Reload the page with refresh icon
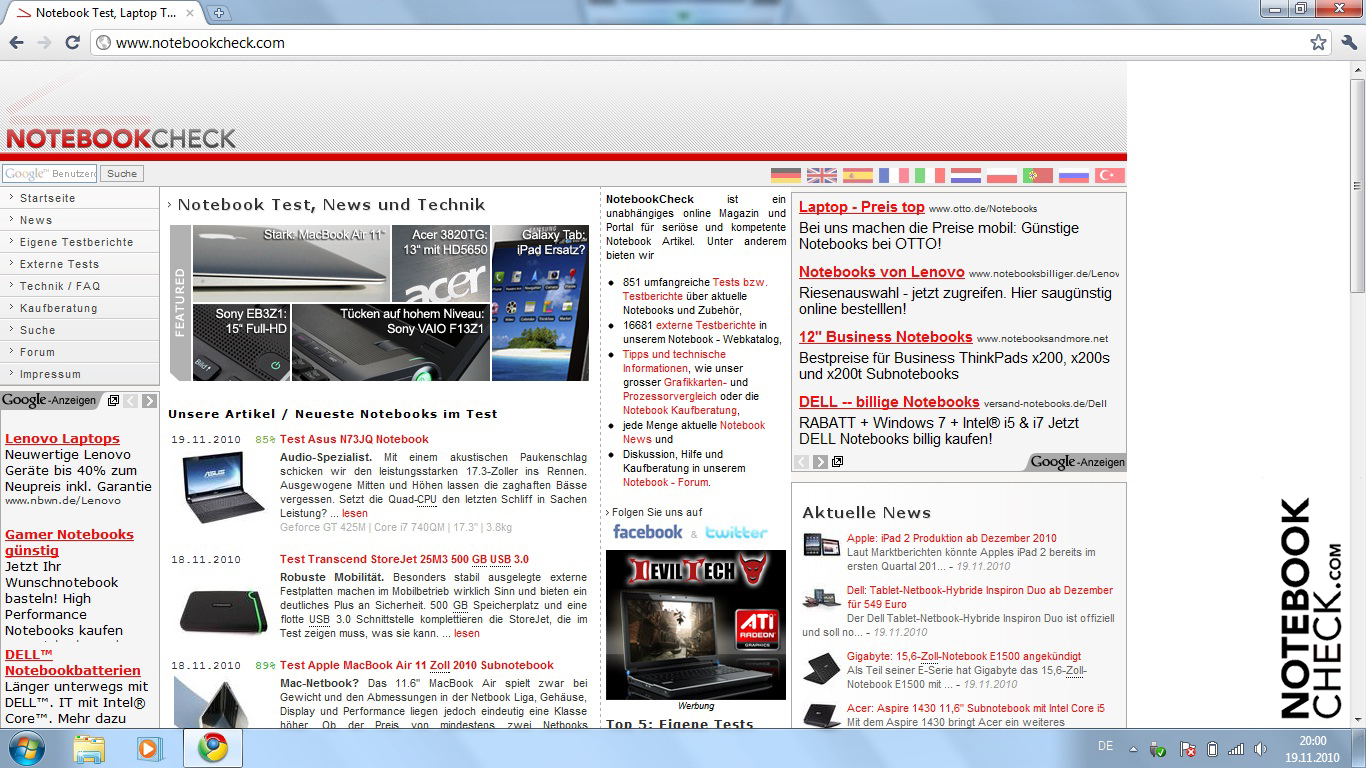 [x=72, y=43]
